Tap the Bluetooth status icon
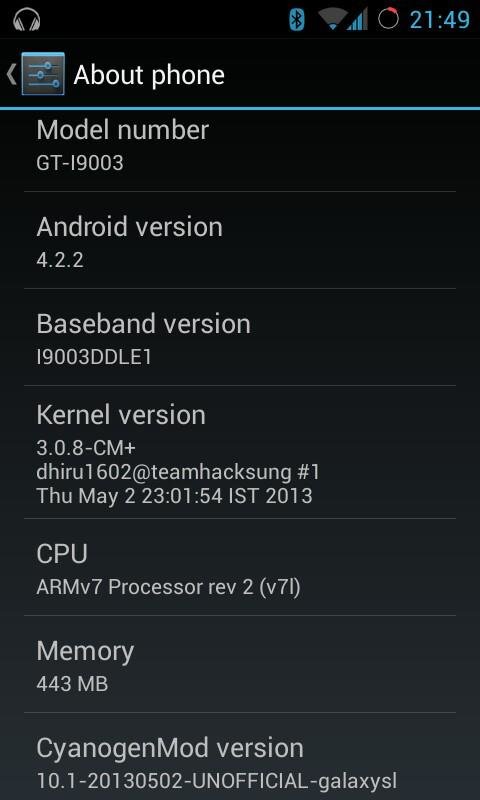Screen dimensions: 480x800 [x=297, y=19]
